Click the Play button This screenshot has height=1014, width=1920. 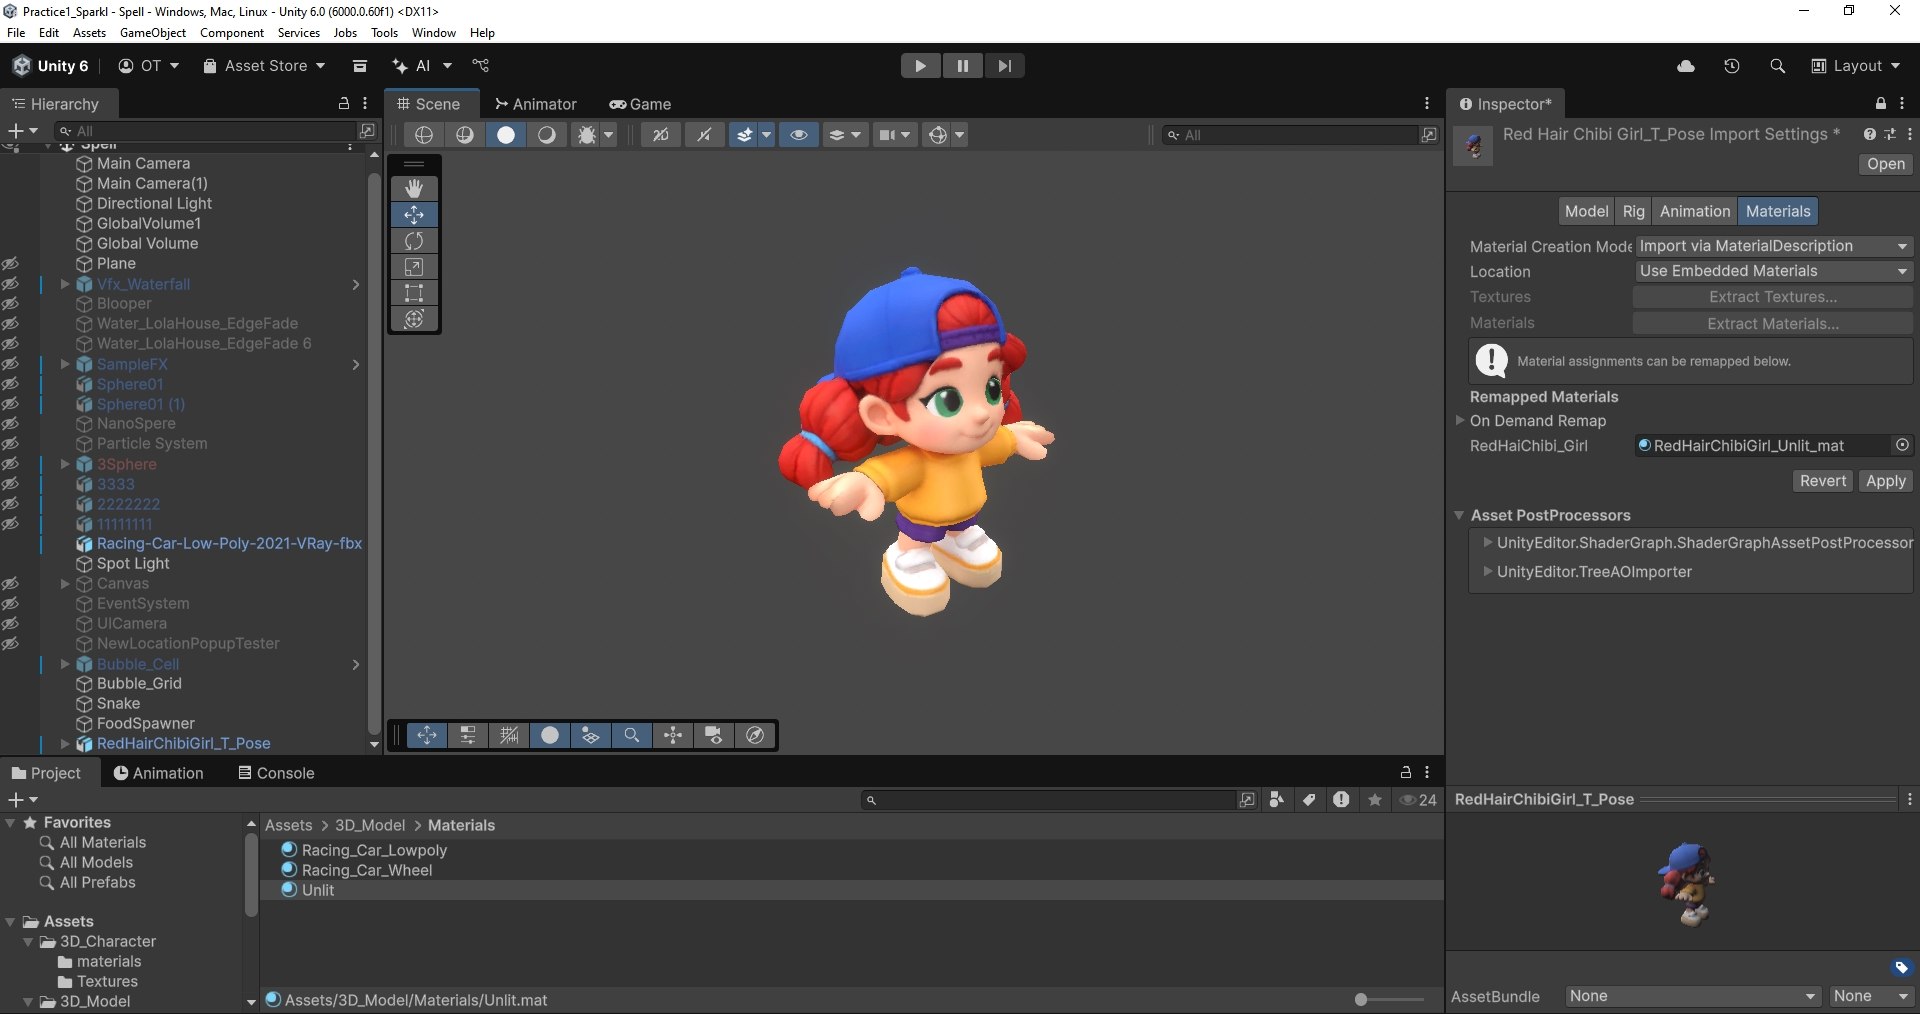920,66
